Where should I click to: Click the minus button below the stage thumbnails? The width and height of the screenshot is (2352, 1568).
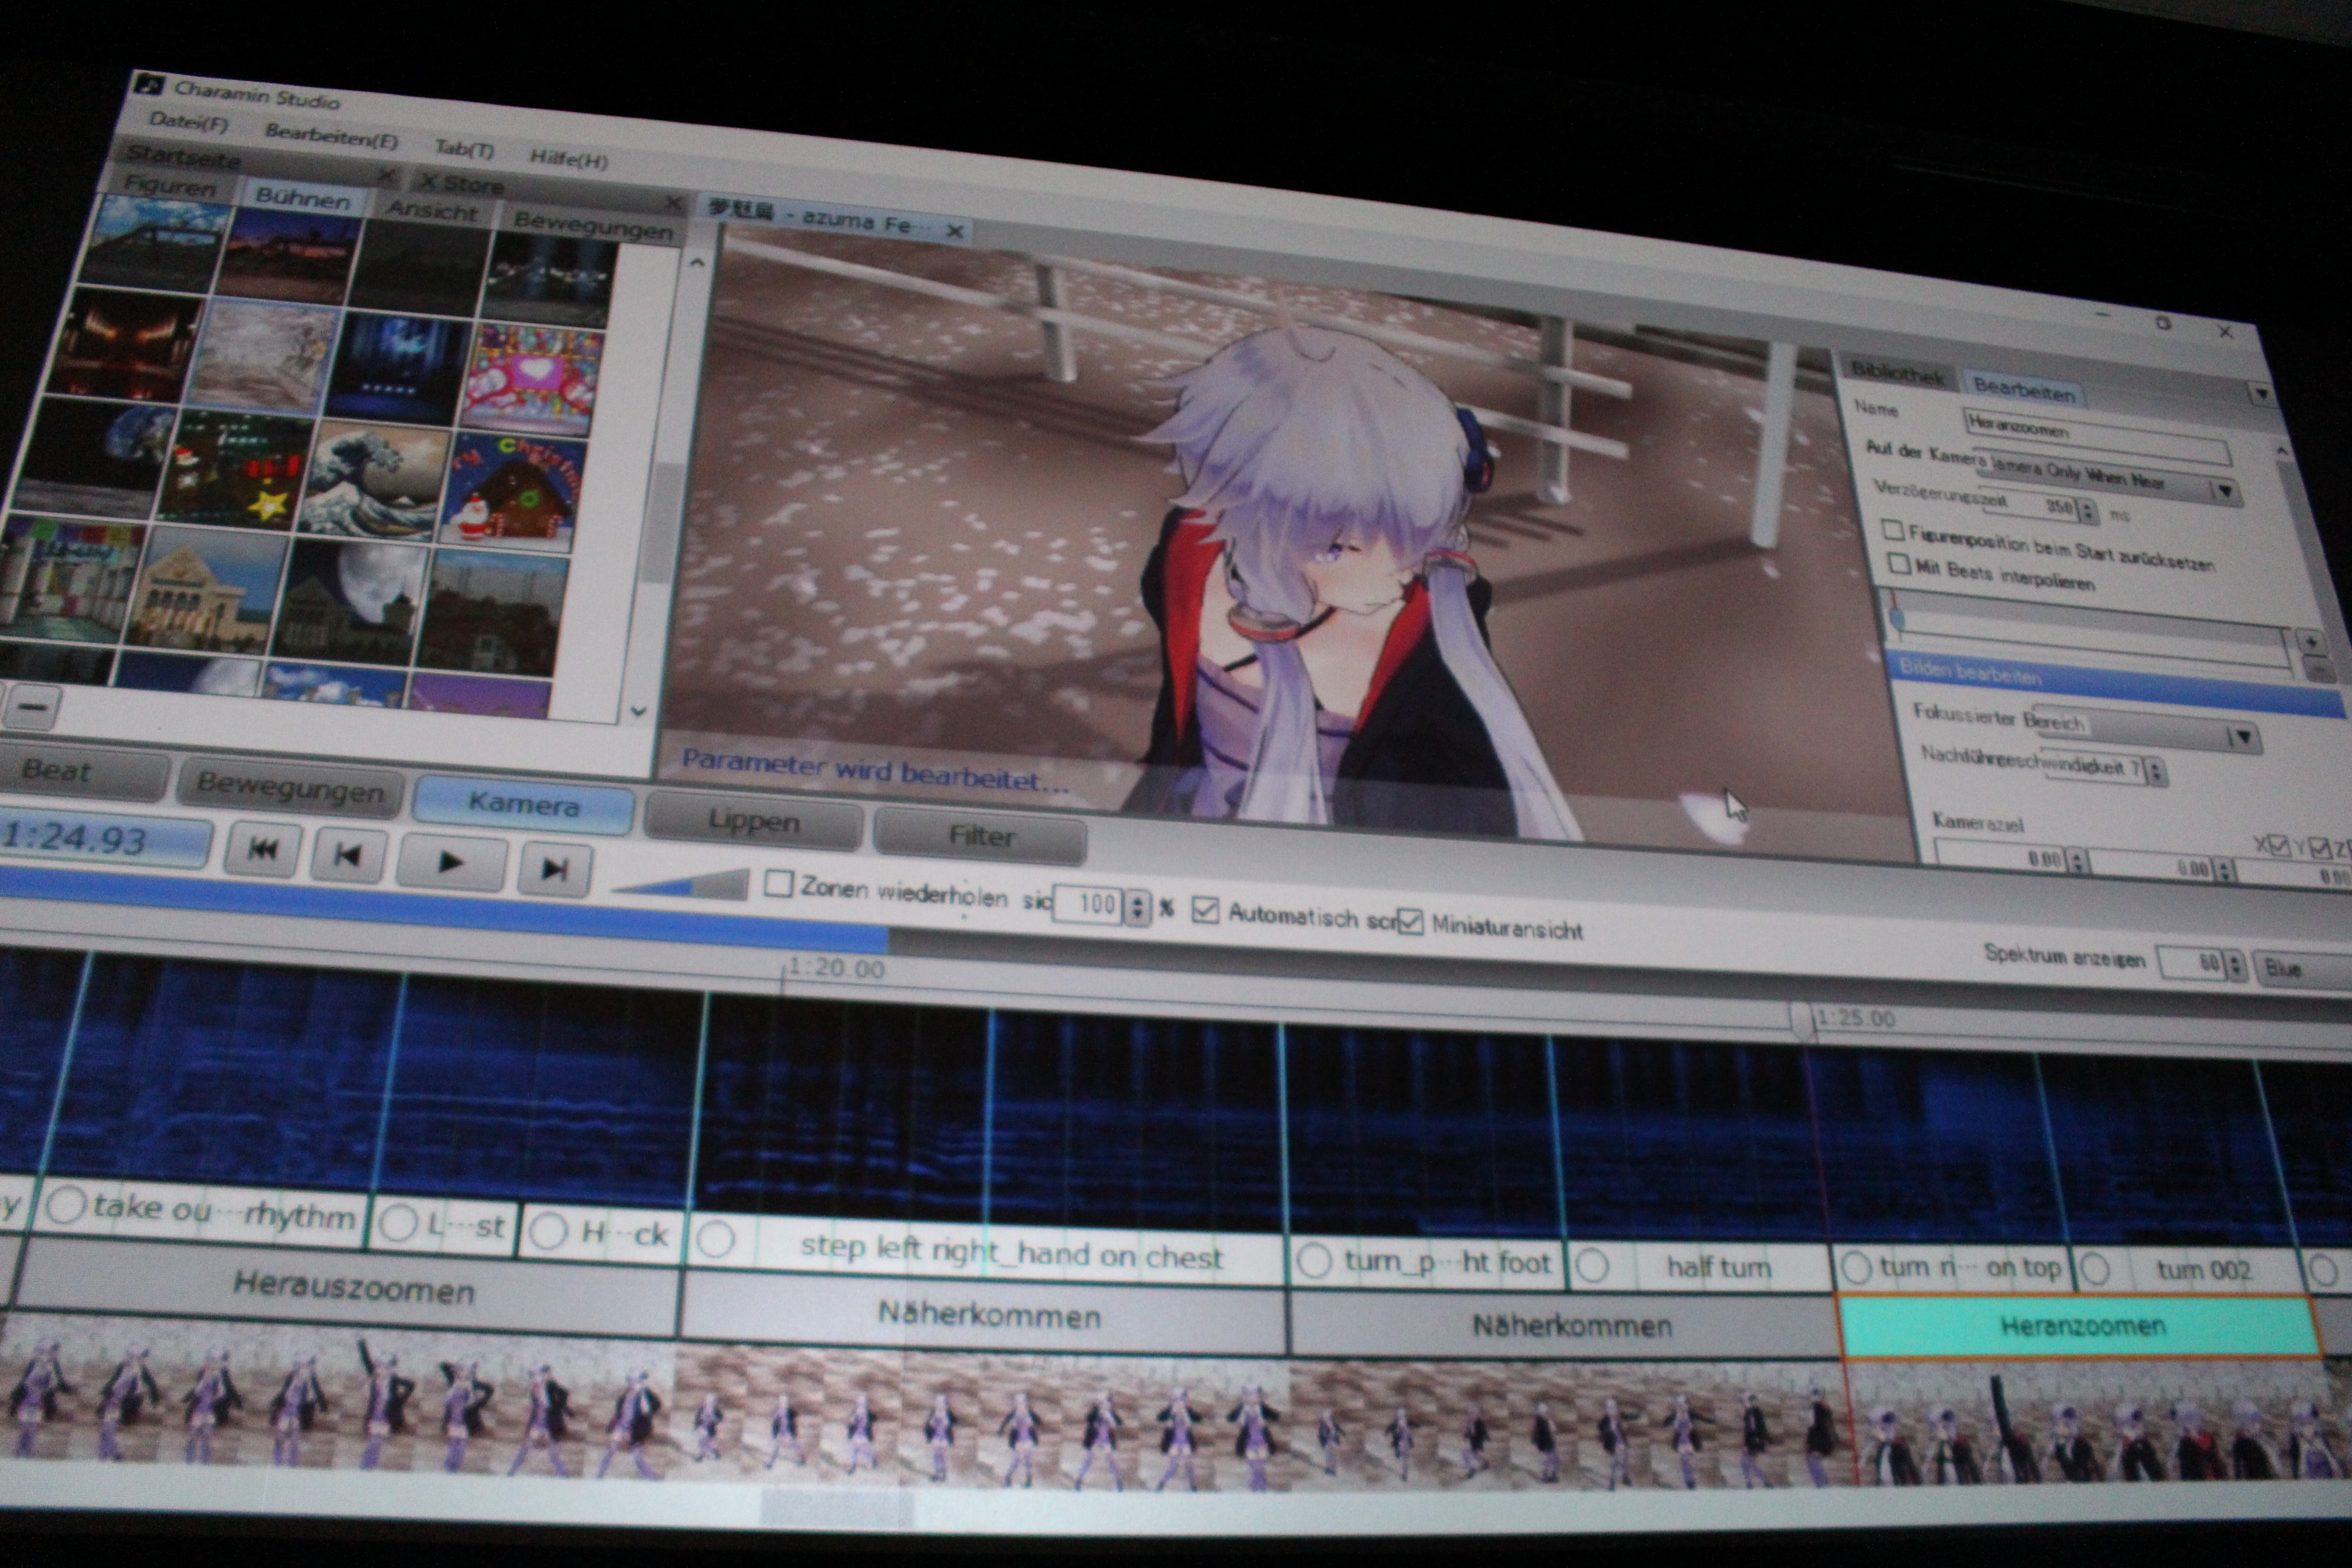(x=32, y=706)
